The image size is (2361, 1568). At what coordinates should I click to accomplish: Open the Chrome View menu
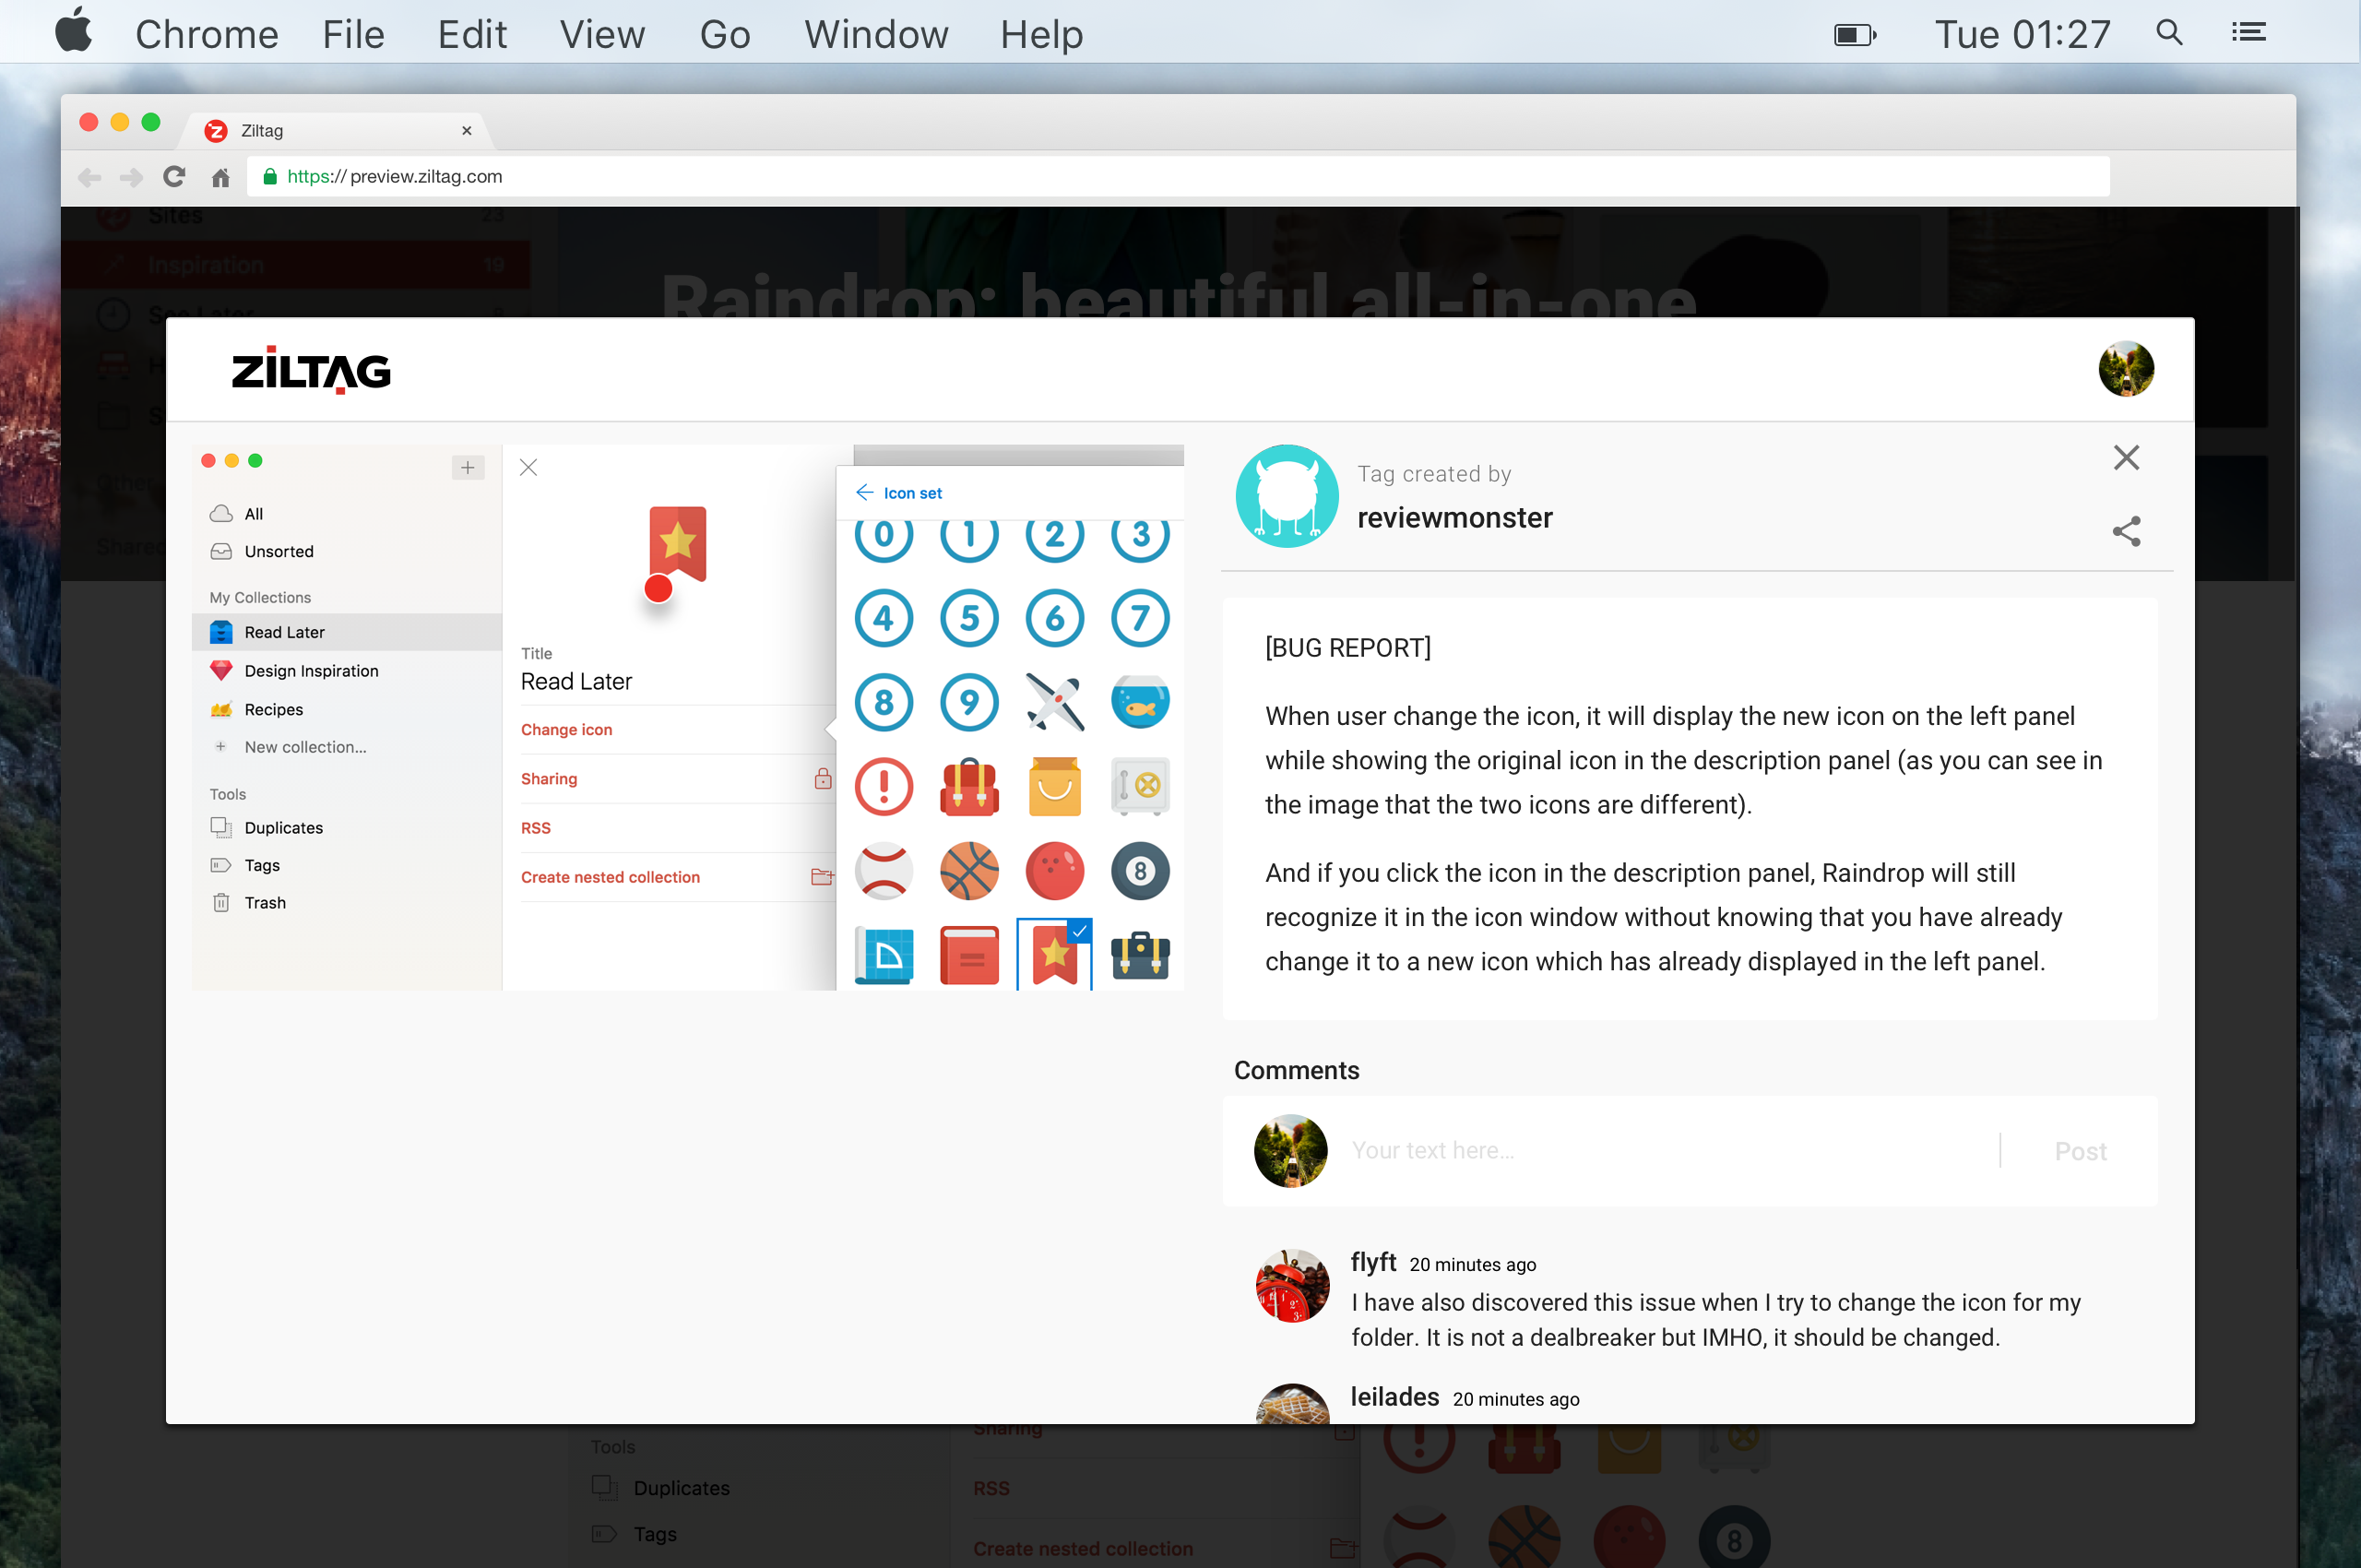click(x=602, y=34)
